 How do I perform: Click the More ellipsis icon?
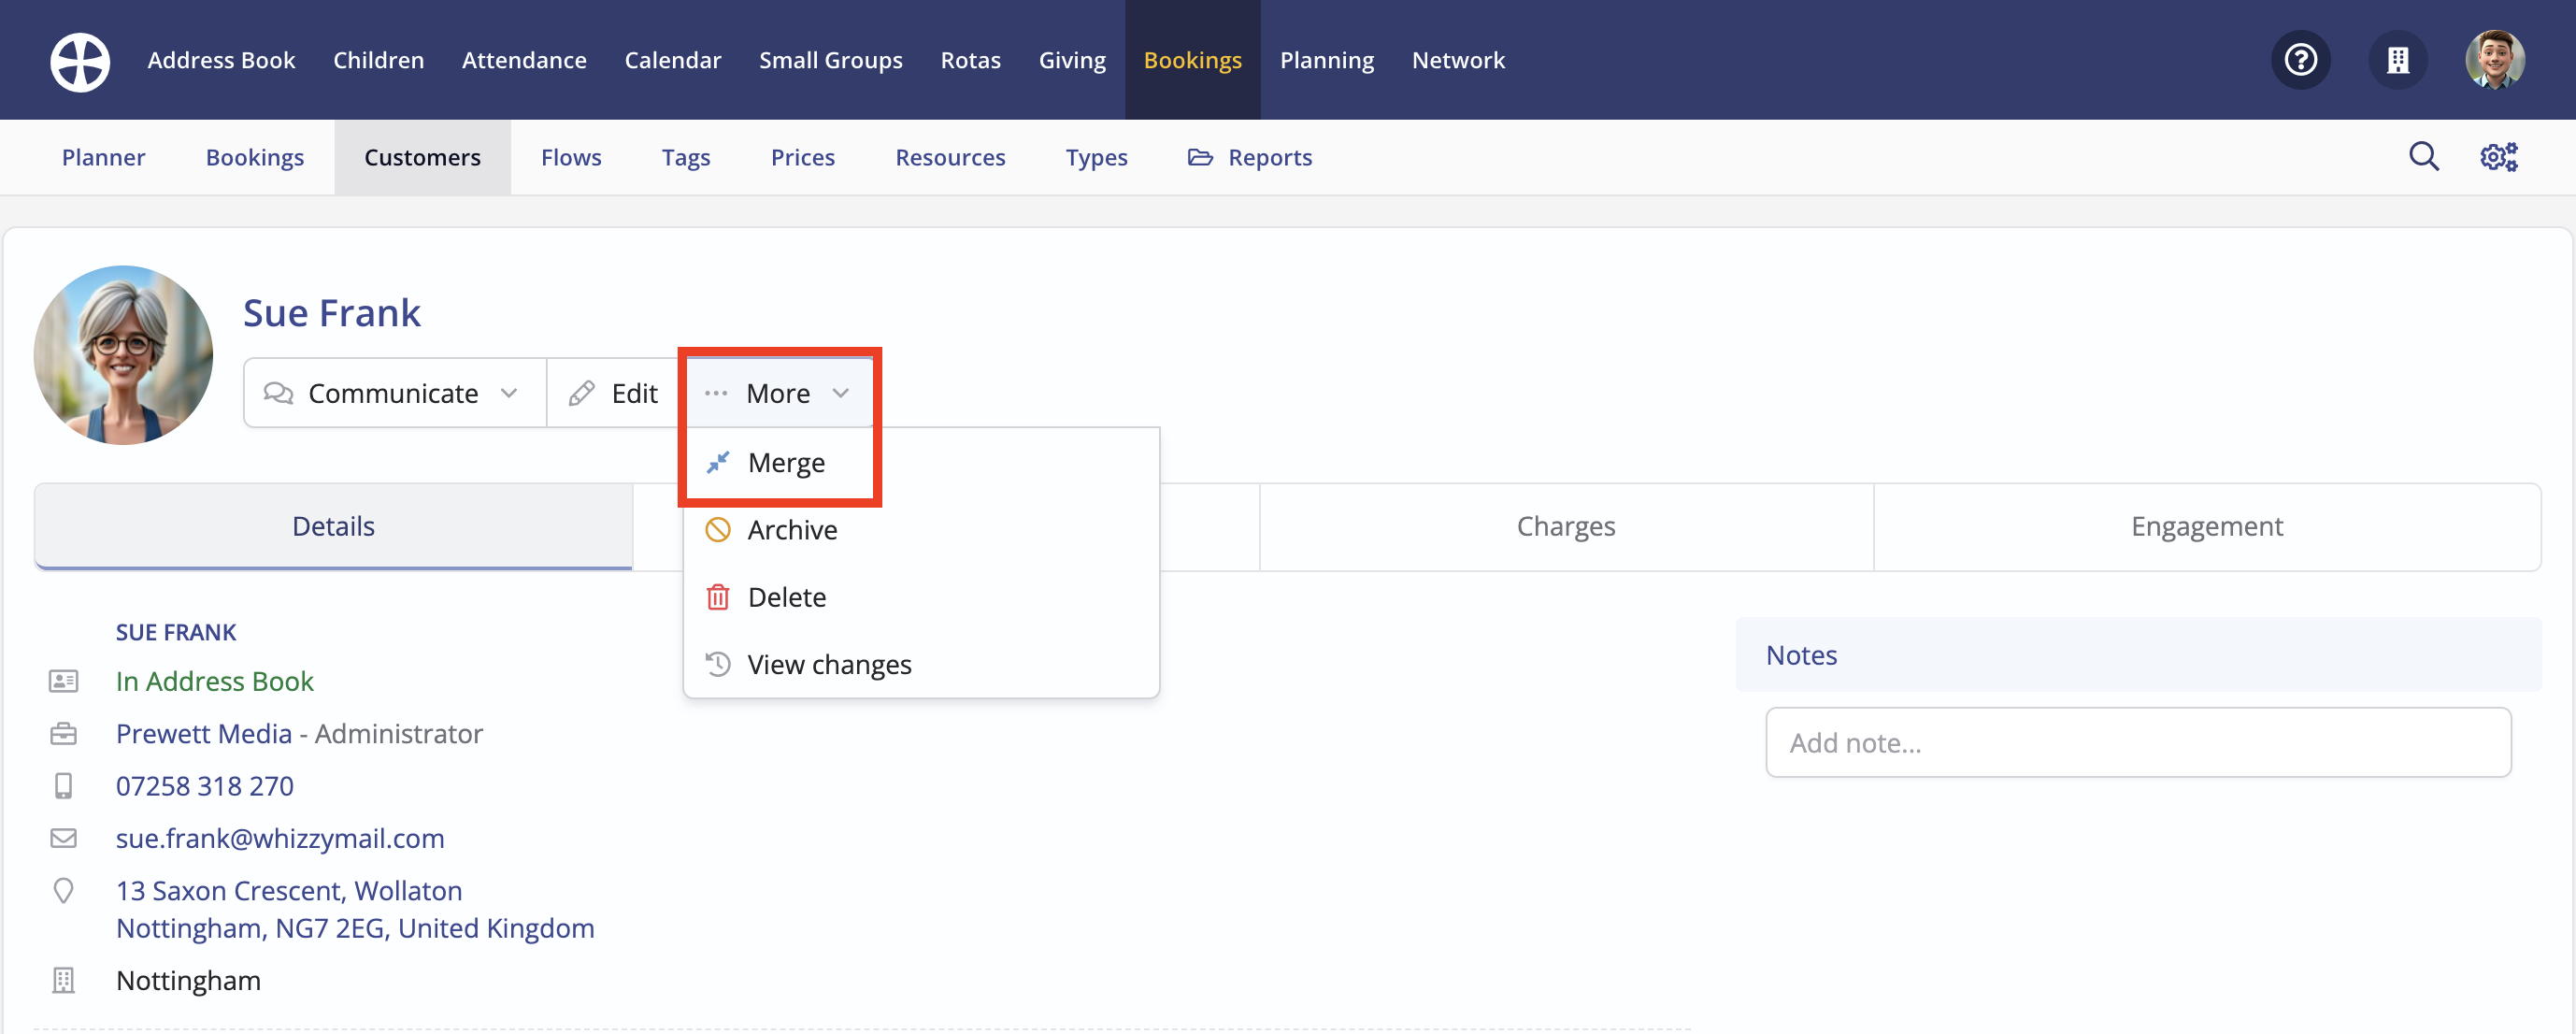(x=715, y=393)
